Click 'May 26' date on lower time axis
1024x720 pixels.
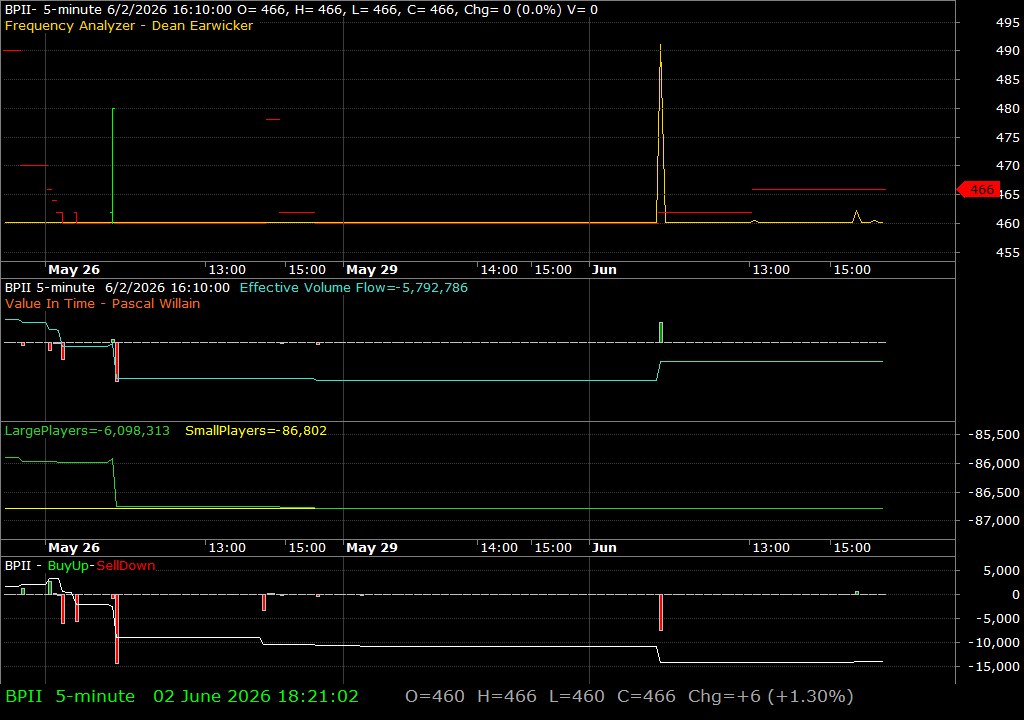[74, 548]
